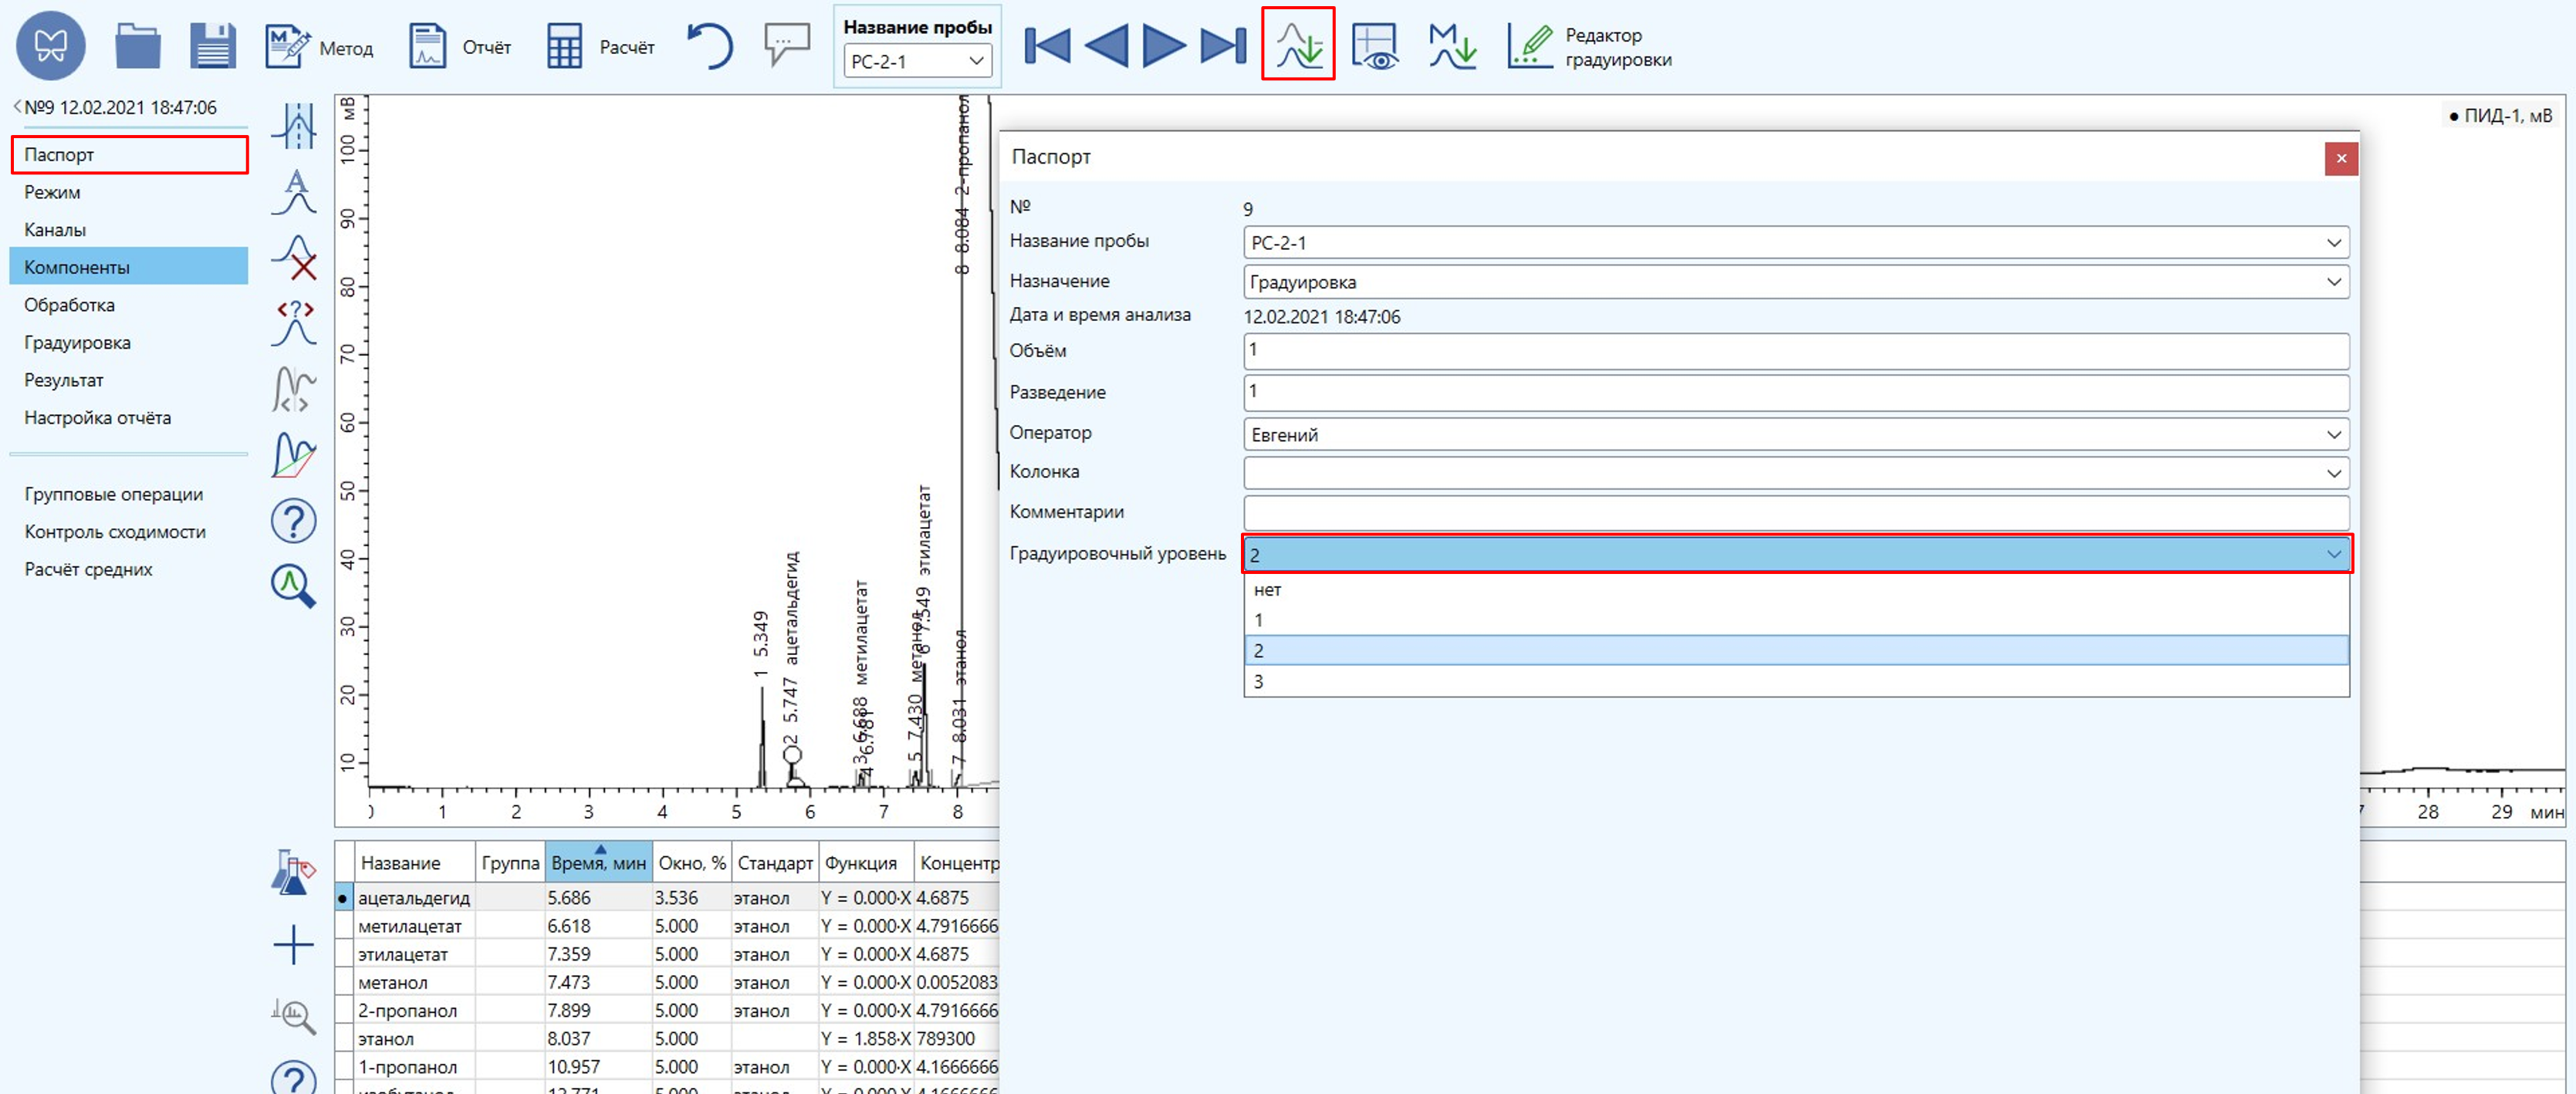Click the magnifier peak search icon
The width and height of the screenshot is (2576, 1094).
pos(294,586)
